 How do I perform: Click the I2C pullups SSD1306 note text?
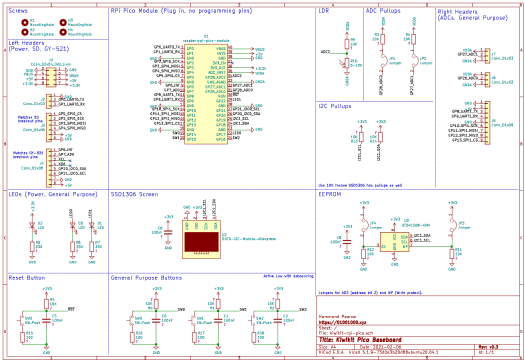360,185
